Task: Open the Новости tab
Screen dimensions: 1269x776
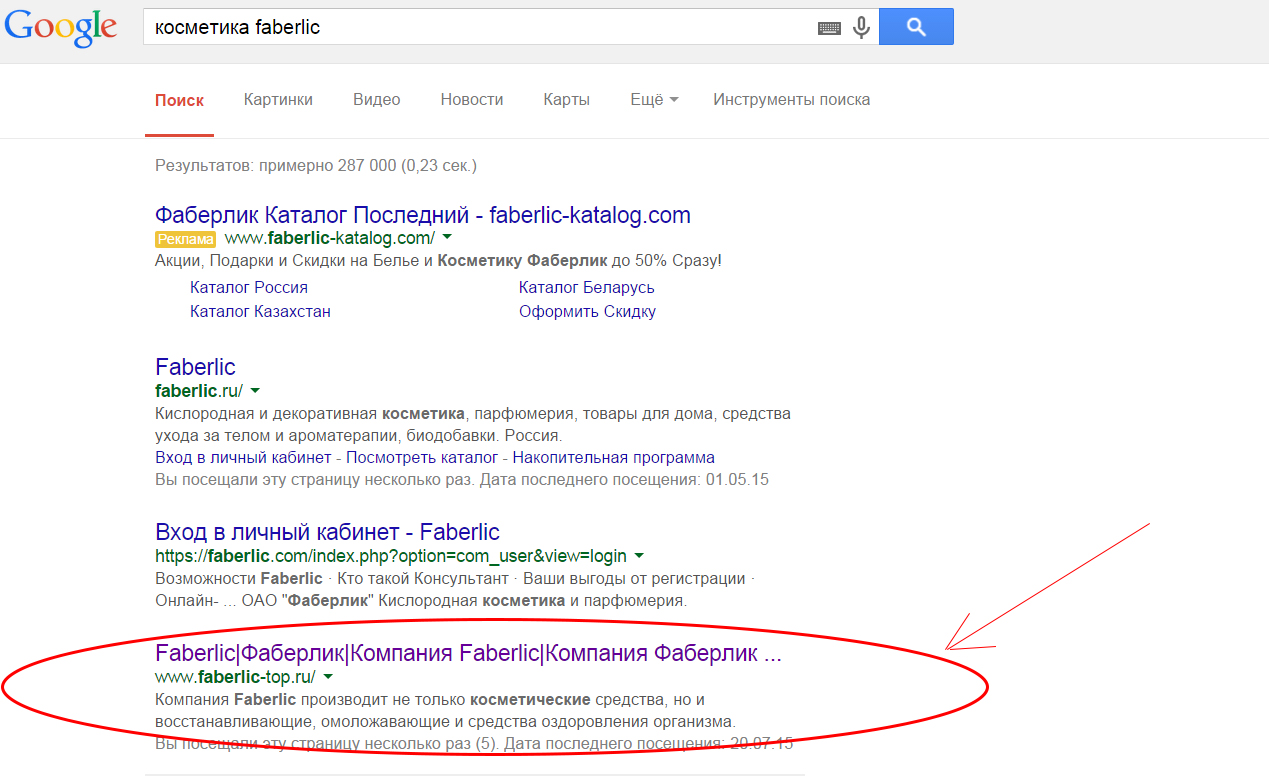Action: (x=472, y=100)
